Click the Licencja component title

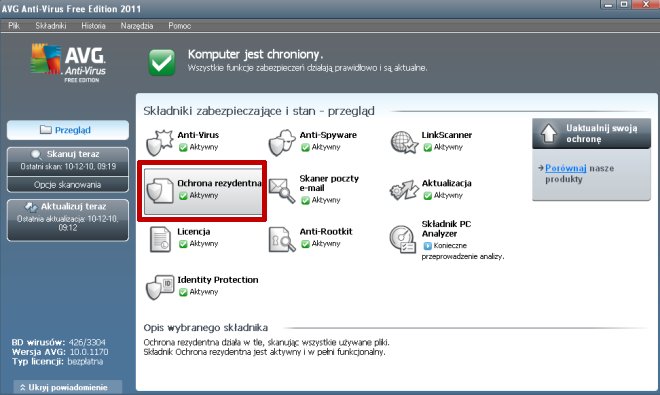(194, 232)
